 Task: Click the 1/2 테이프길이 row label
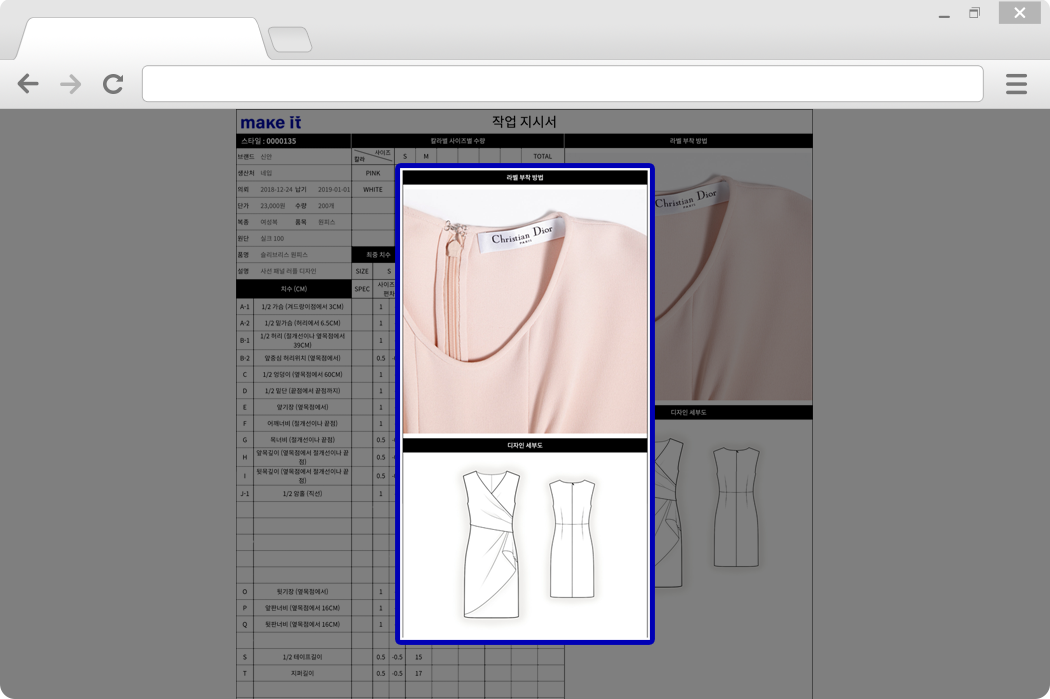coord(302,657)
